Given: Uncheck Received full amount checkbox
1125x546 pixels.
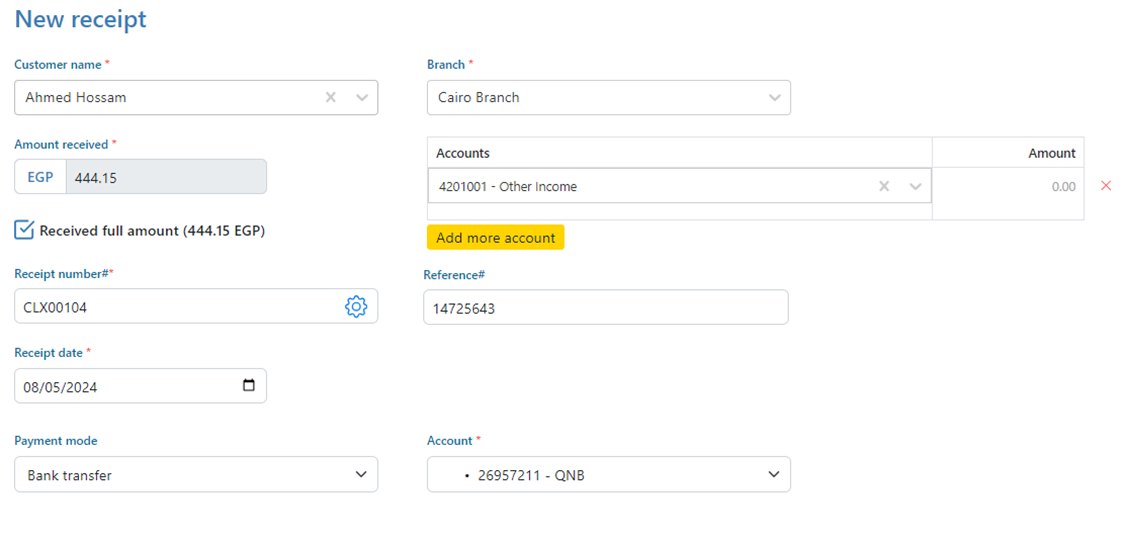Looking at the screenshot, I should point(24,231).
